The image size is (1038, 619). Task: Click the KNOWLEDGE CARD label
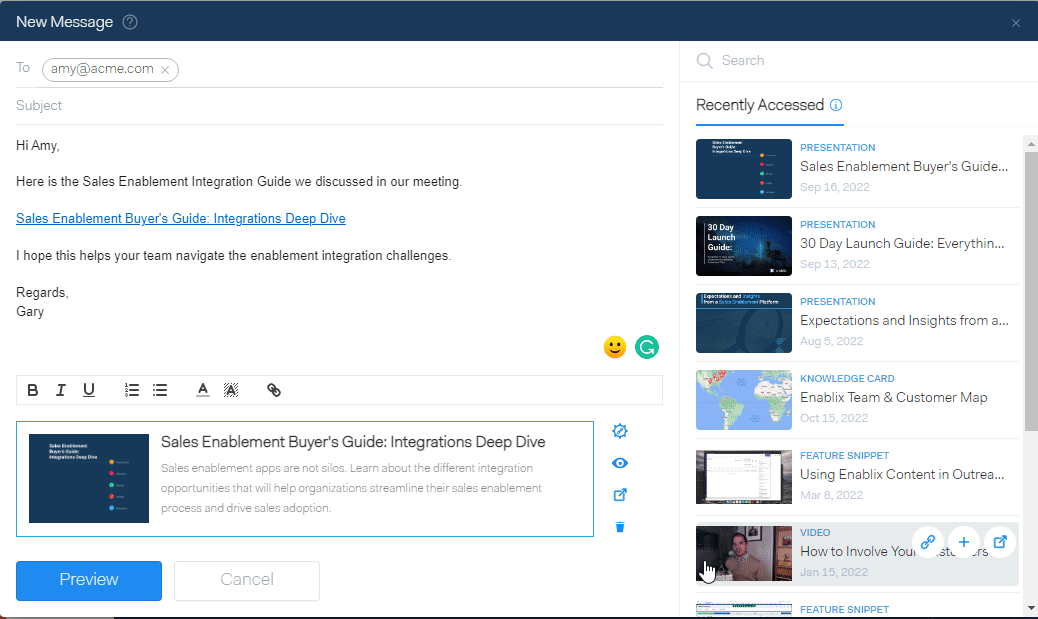click(847, 379)
